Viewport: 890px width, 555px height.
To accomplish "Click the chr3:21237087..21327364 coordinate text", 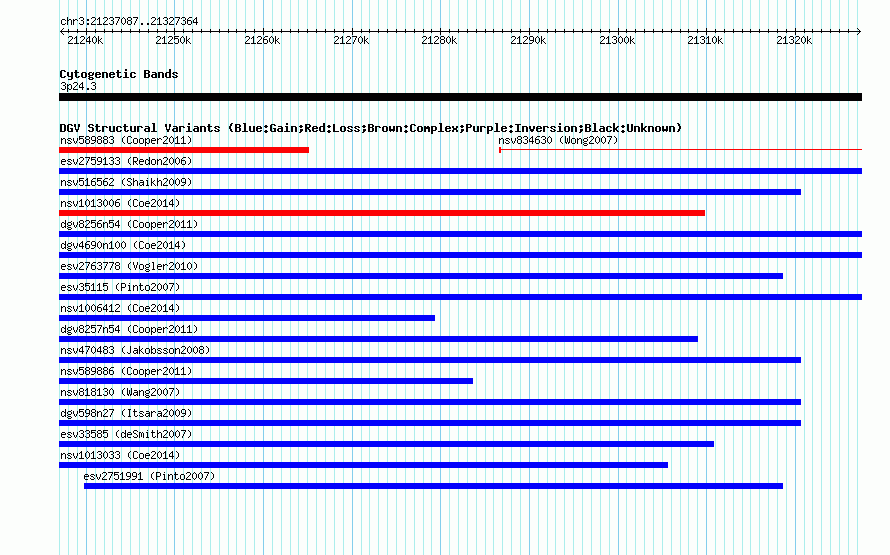I will pos(129,21).
